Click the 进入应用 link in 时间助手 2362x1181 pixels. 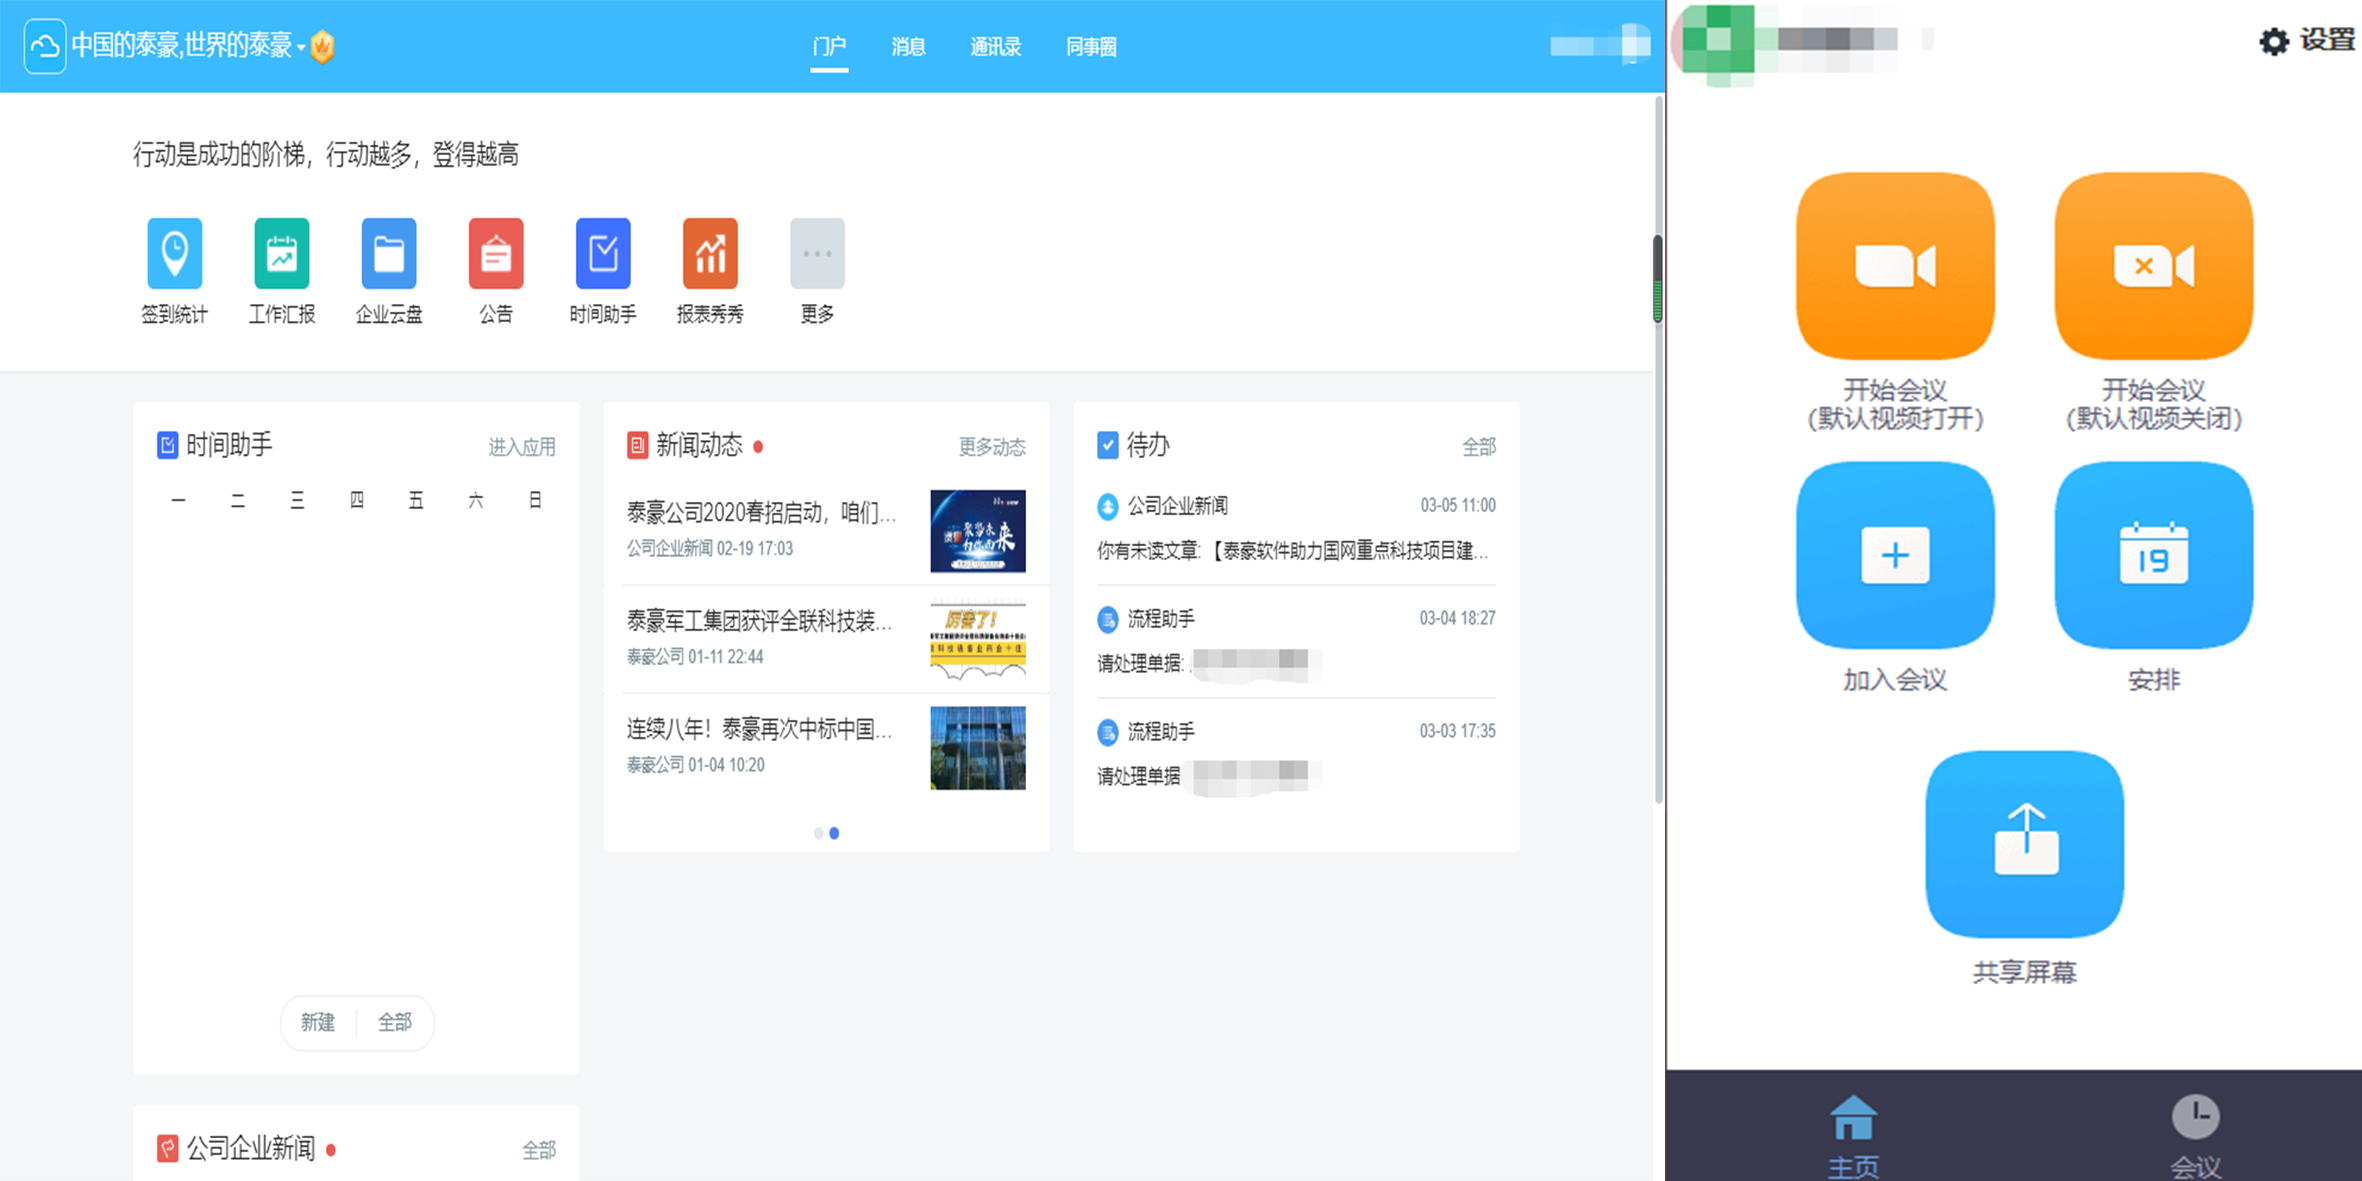[x=521, y=446]
